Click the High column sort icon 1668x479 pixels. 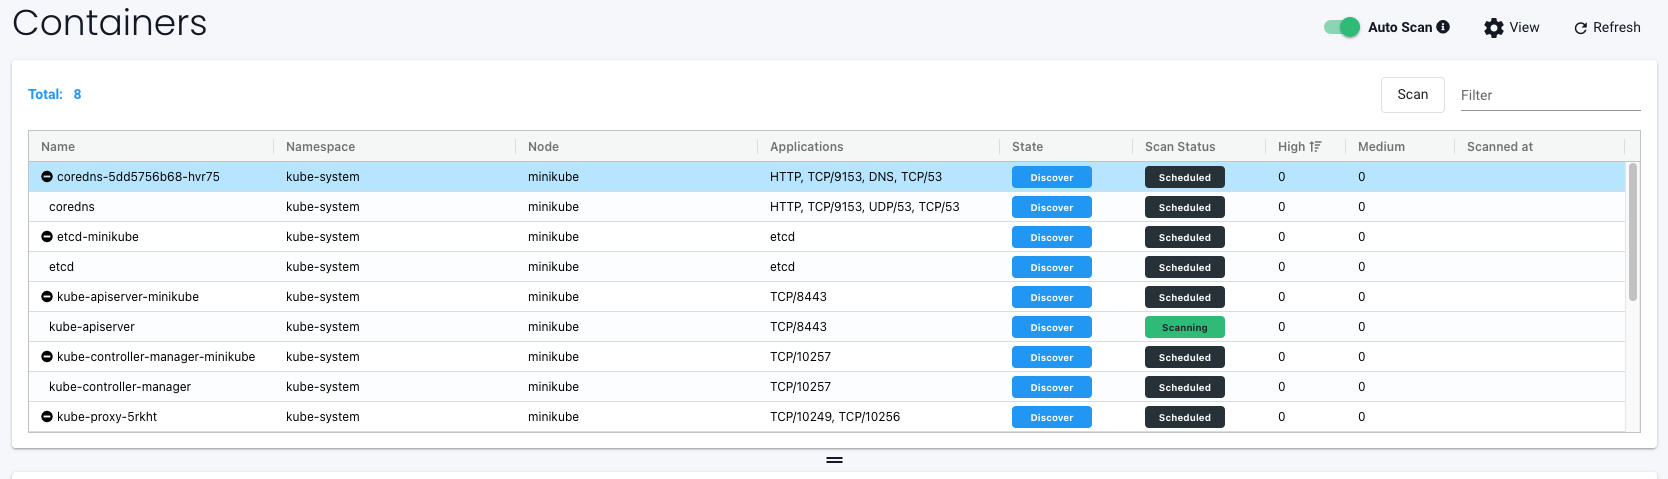[x=1315, y=147]
